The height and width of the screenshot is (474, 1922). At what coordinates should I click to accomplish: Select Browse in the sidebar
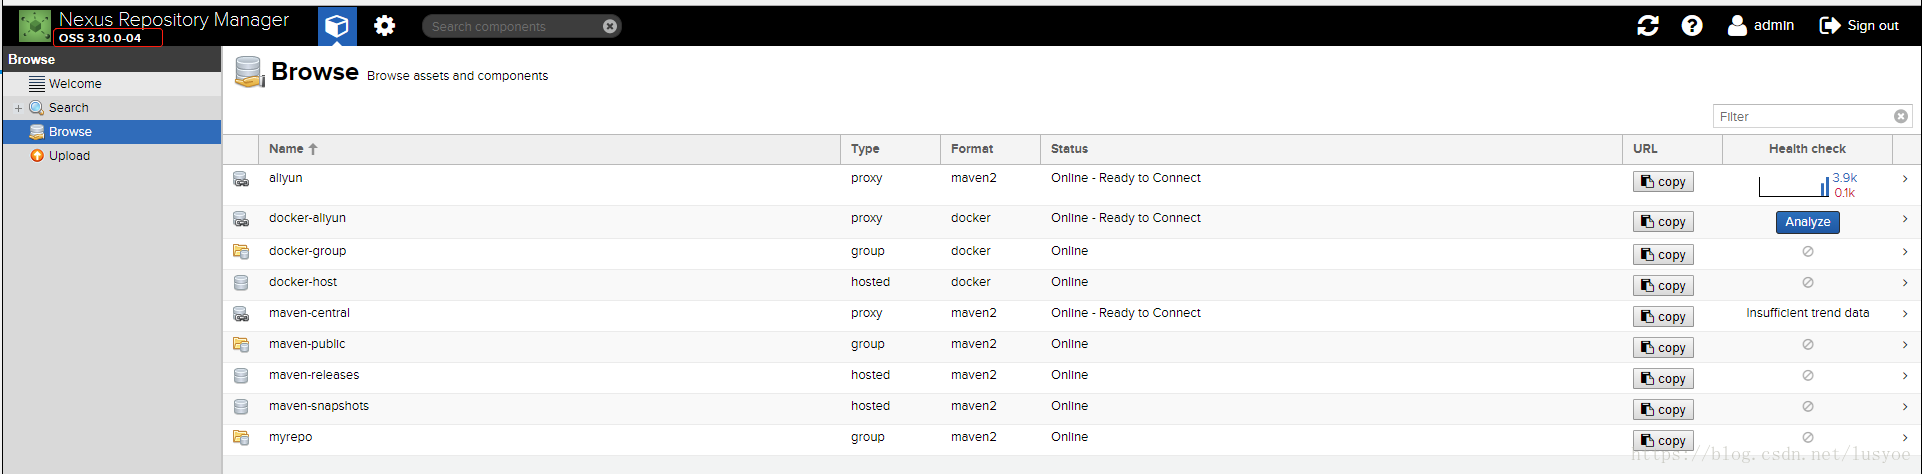pos(112,132)
